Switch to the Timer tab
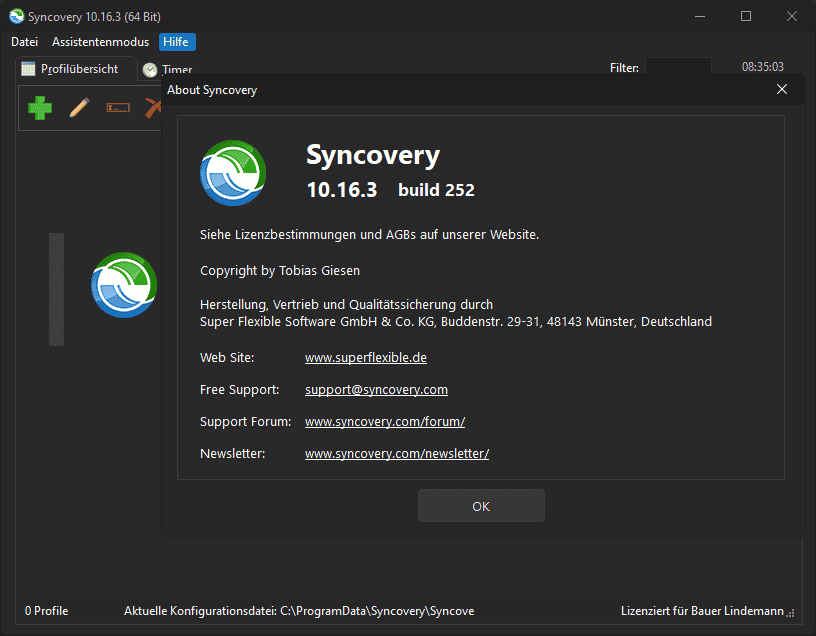Image resolution: width=816 pixels, height=636 pixels. 168,70
